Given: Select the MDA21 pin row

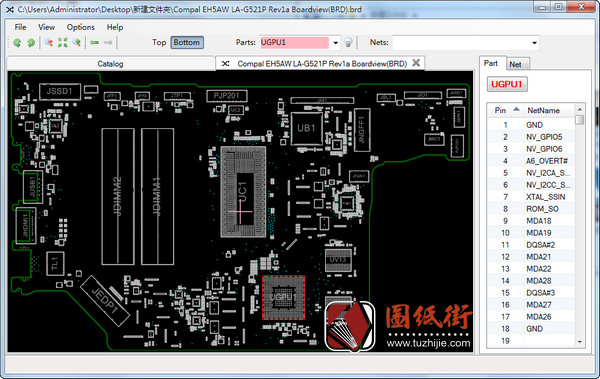Looking at the screenshot, I should coord(531,257).
